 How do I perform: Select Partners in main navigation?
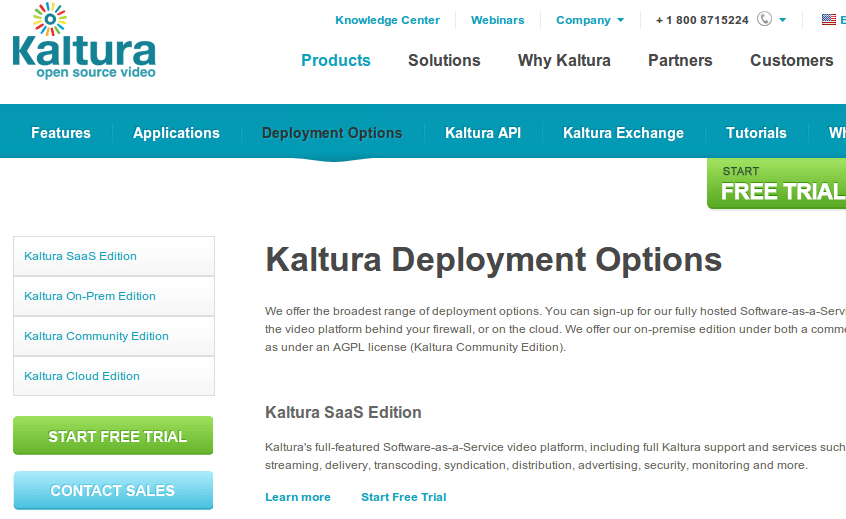[x=680, y=60]
